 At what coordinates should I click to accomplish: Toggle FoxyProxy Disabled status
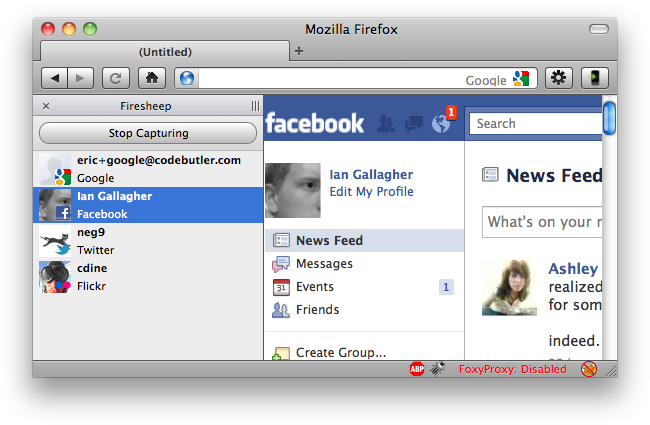click(512, 369)
